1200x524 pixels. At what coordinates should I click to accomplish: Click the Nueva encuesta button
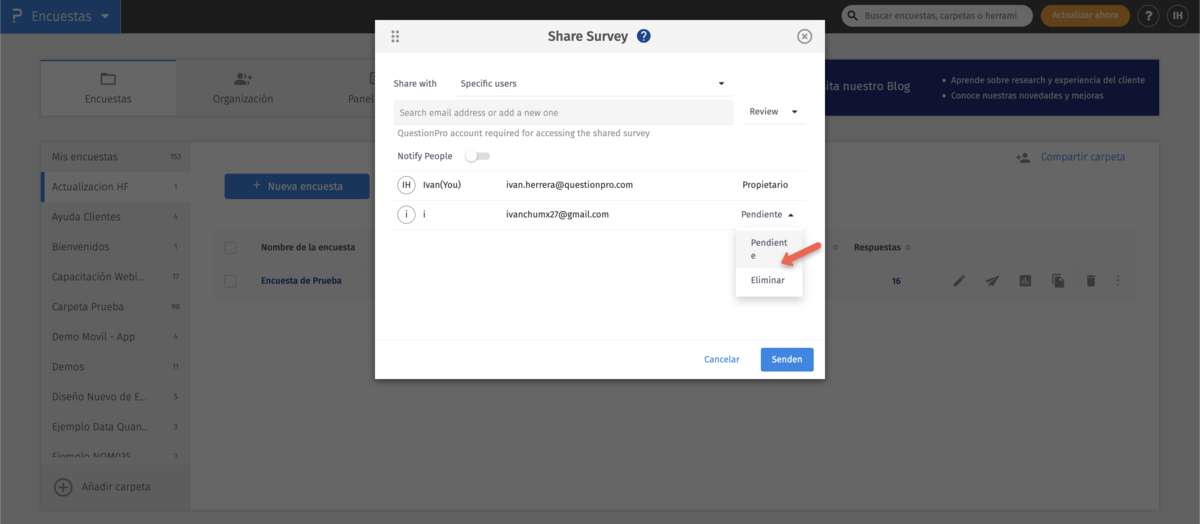point(297,186)
